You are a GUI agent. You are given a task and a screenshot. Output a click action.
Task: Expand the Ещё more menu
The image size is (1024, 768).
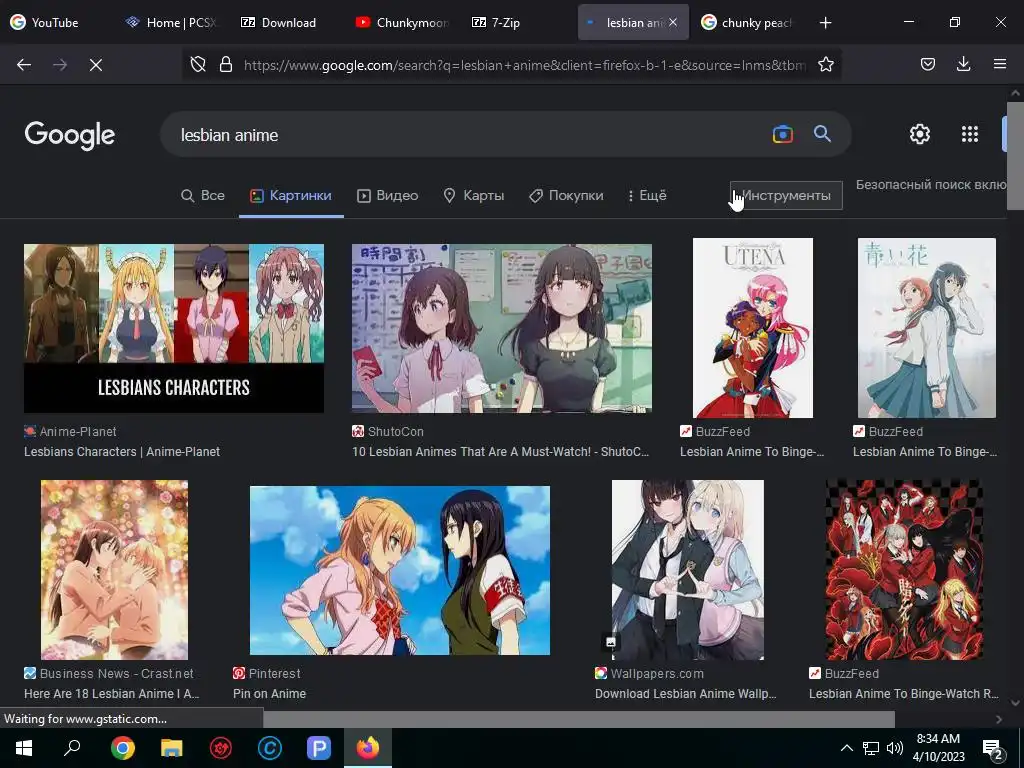(x=647, y=195)
